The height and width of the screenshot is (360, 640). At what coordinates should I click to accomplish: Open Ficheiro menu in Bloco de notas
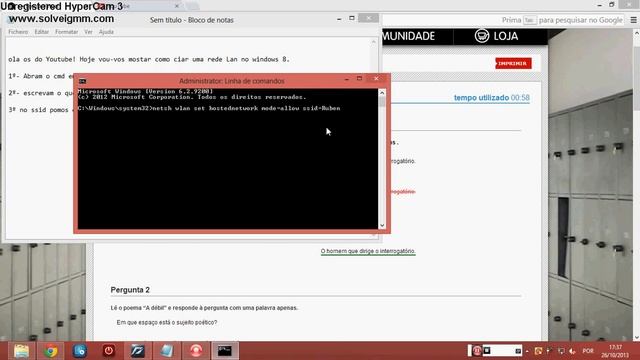[x=18, y=32]
